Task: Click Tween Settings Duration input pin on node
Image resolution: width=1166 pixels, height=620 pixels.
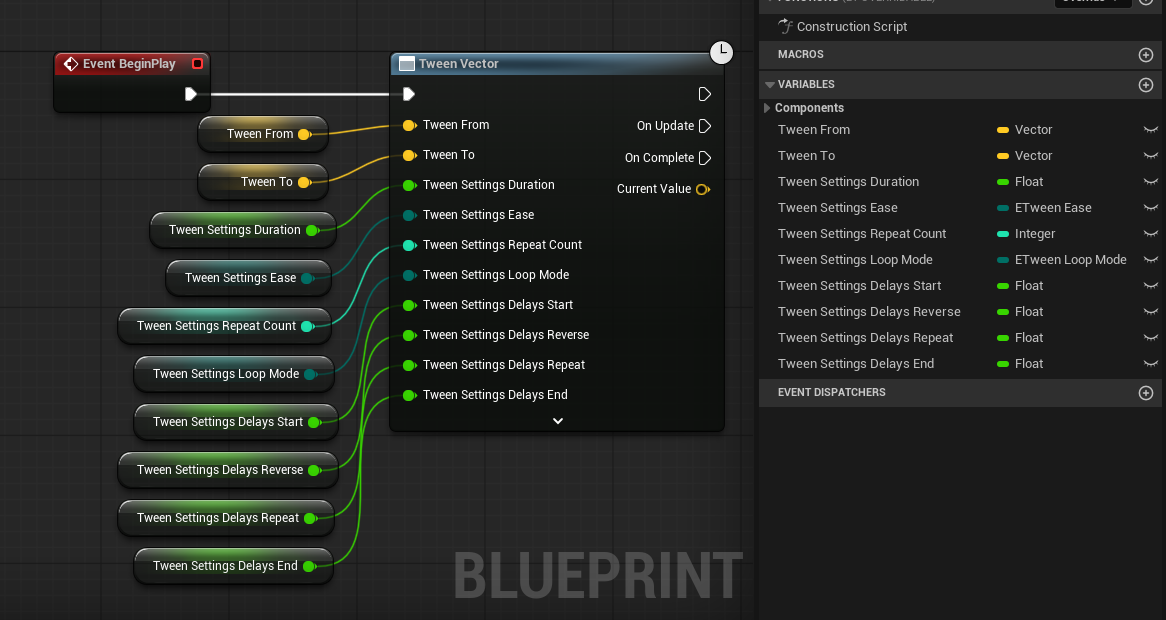Action: point(409,185)
